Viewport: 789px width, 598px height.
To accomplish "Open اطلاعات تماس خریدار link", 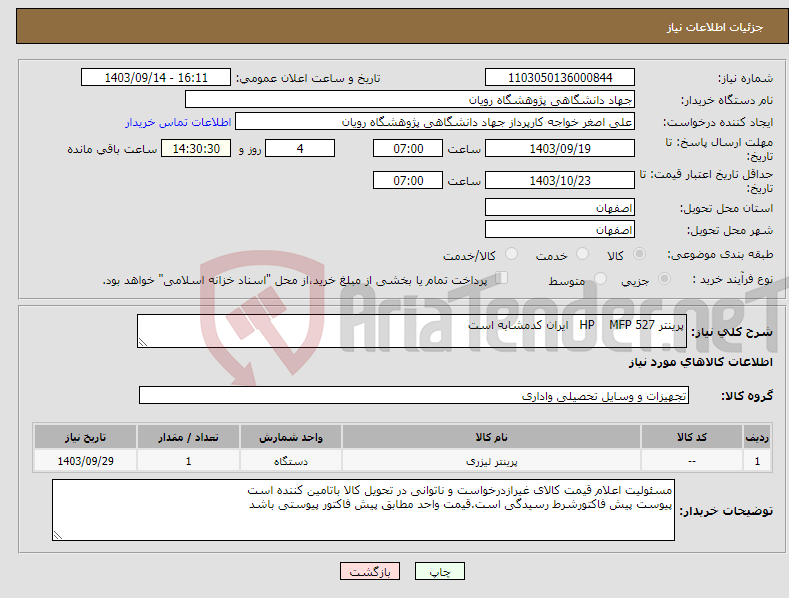I will 178,122.
